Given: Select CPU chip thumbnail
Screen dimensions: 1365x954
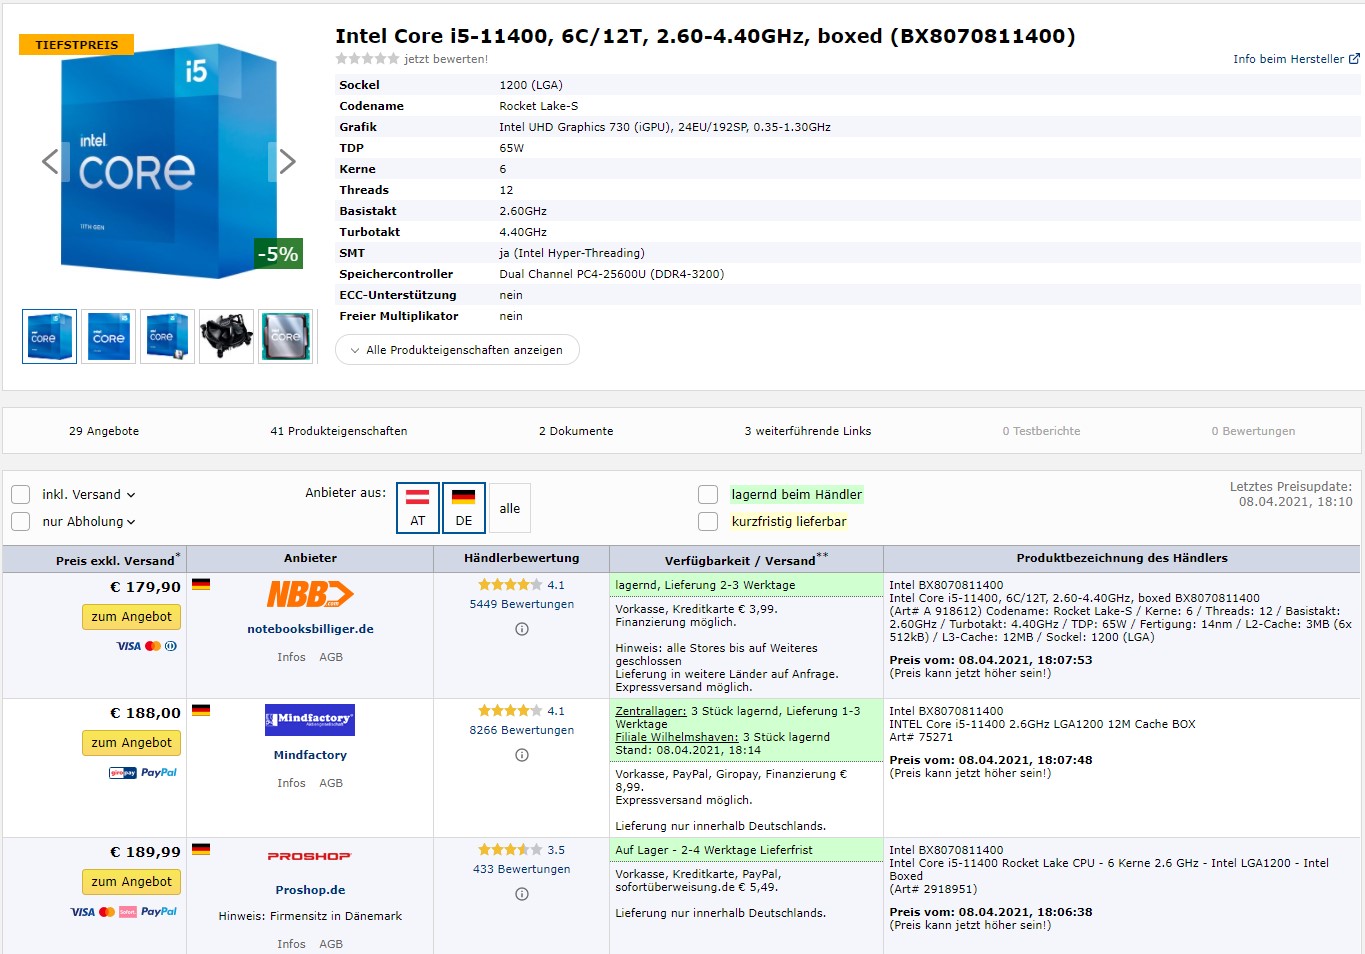Looking at the screenshot, I should [285, 336].
